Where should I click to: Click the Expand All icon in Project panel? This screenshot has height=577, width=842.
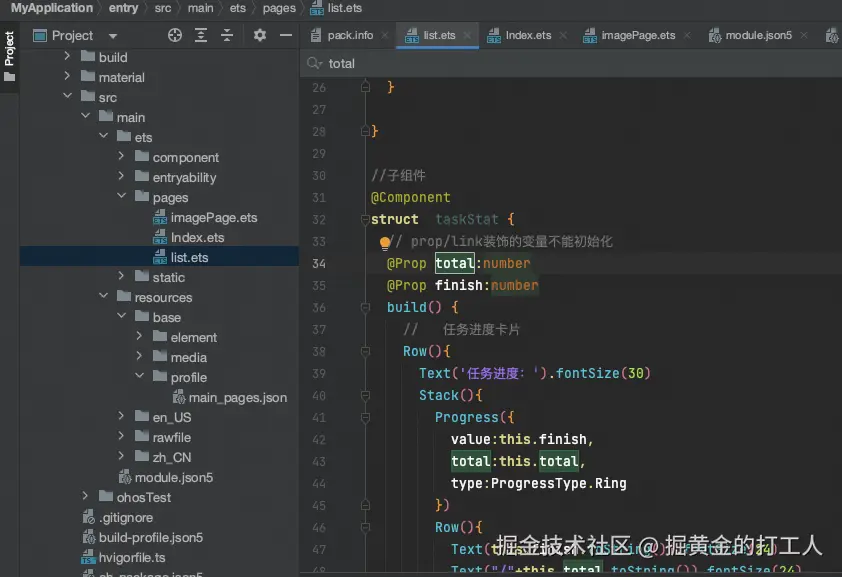click(x=201, y=35)
